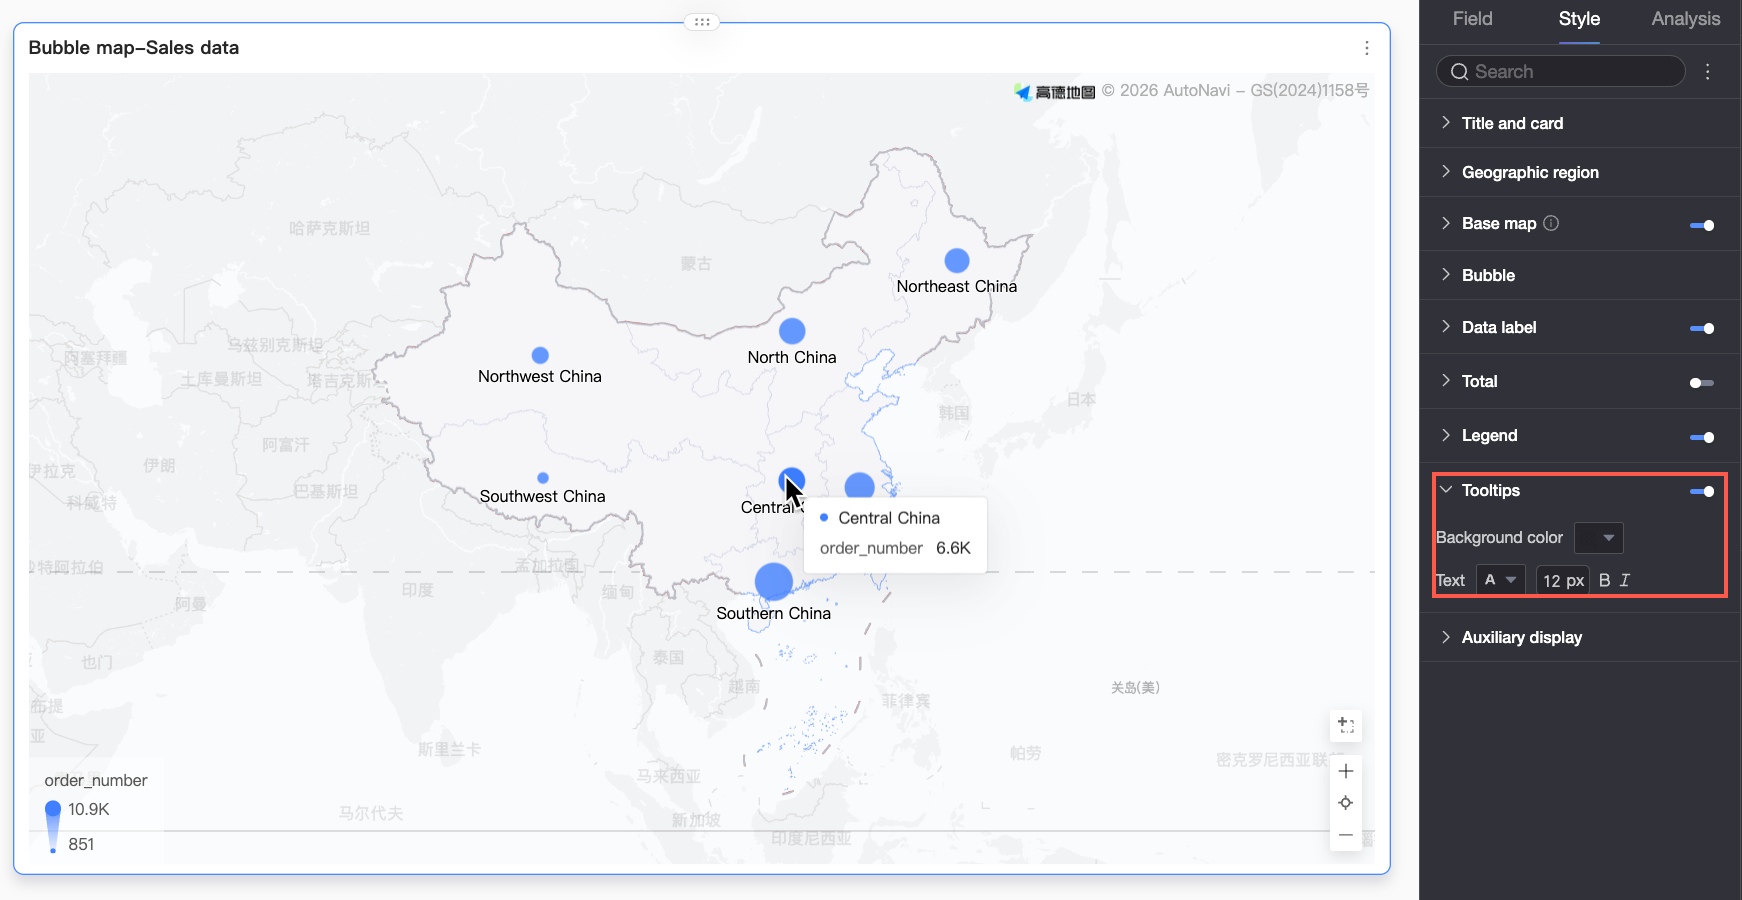Click the Search field in the Style panel
This screenshot has height=900, width=1742.
pos(1561,72)
